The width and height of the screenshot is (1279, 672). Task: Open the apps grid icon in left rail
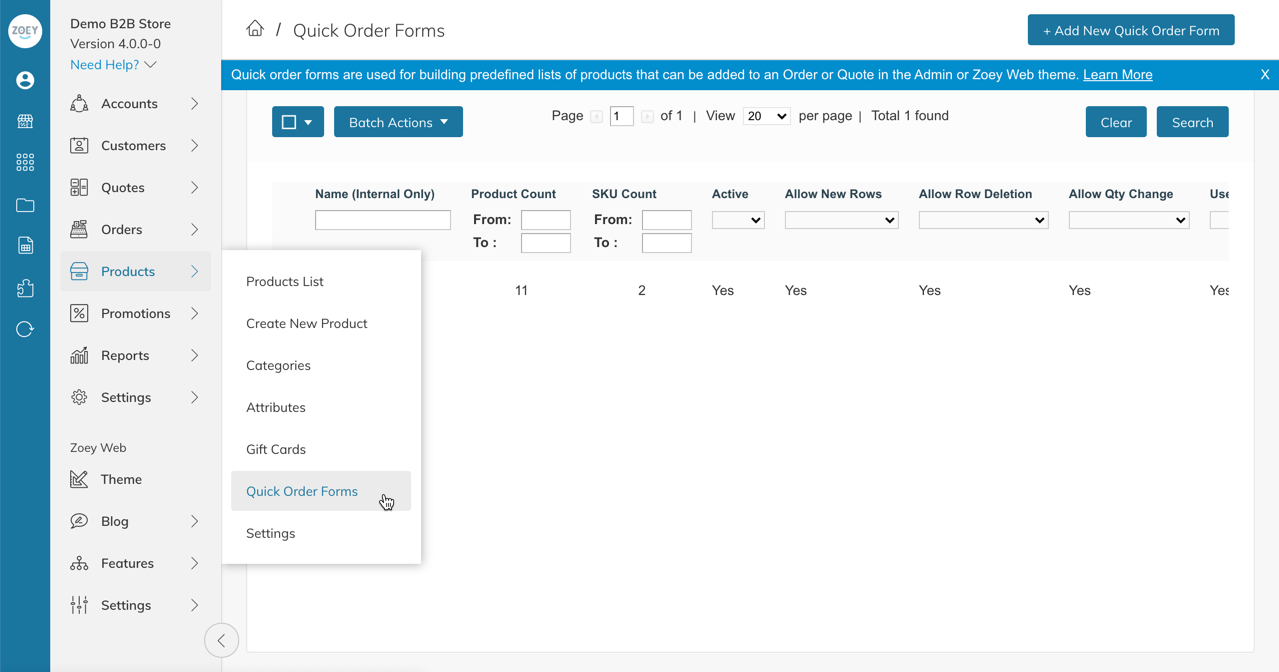pos(25,163)
